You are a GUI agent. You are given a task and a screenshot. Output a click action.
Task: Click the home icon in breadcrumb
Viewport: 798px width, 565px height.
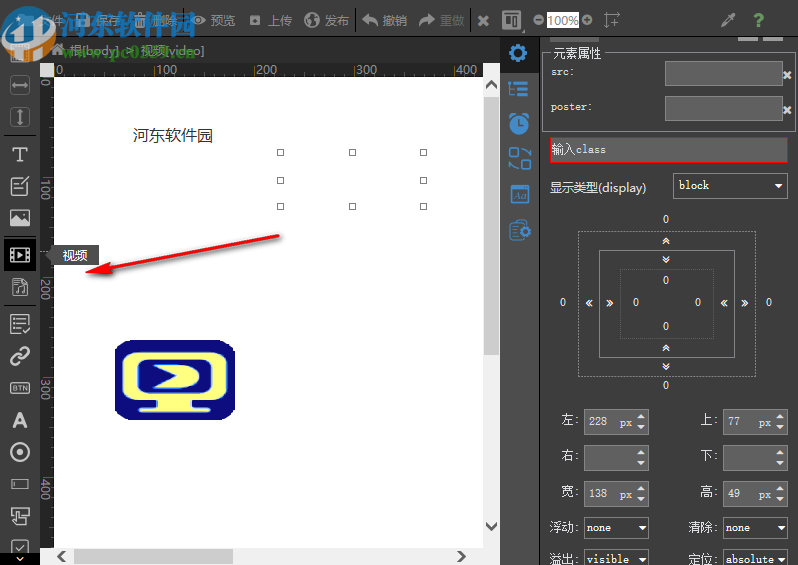click(58, 50)
